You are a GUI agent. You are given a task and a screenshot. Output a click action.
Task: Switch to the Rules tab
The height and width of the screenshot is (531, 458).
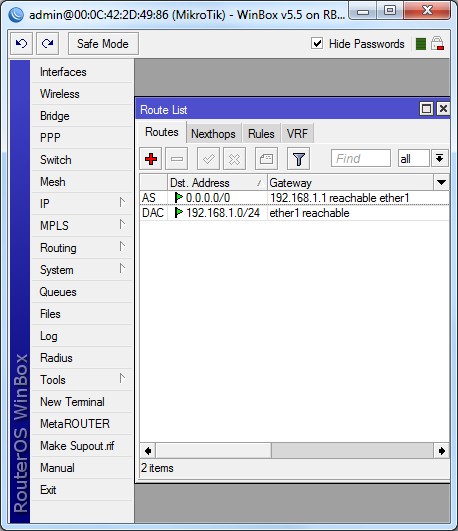coord(261,133)
